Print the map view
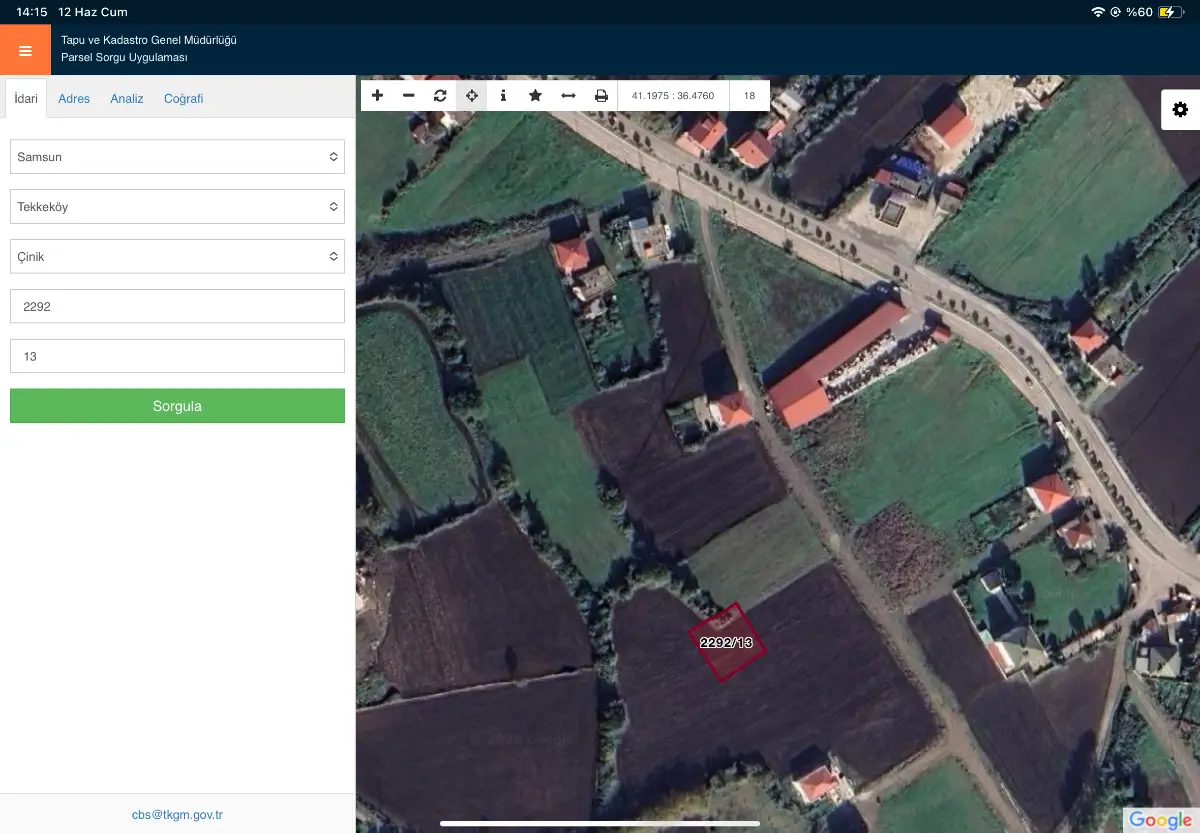 [x=601, y=96]
